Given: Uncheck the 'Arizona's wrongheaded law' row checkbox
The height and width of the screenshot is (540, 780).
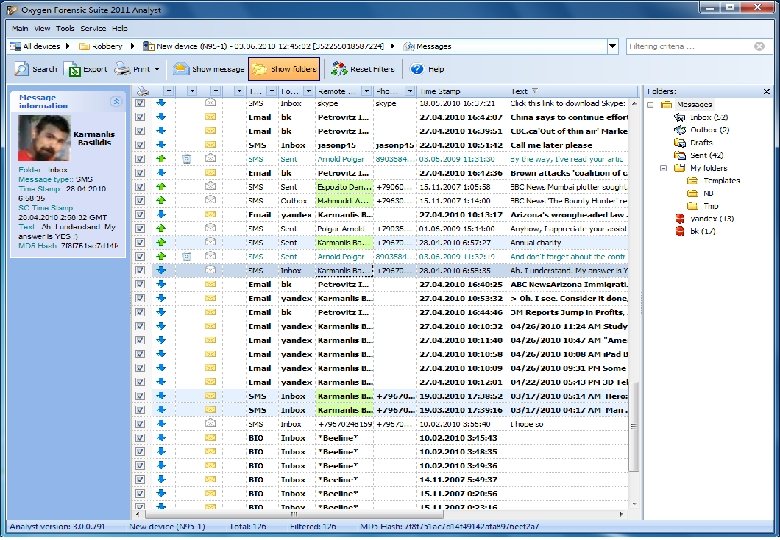Looking at the screenshot, I should (140, 214).
